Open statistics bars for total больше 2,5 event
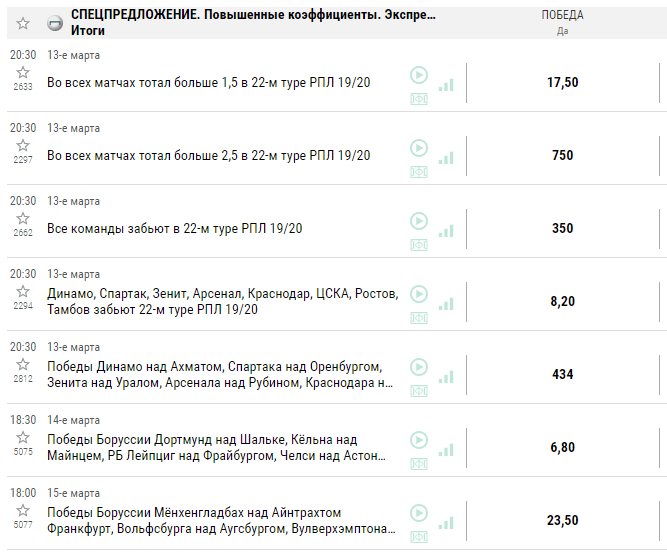667x556 pixels. coord(445,158)
